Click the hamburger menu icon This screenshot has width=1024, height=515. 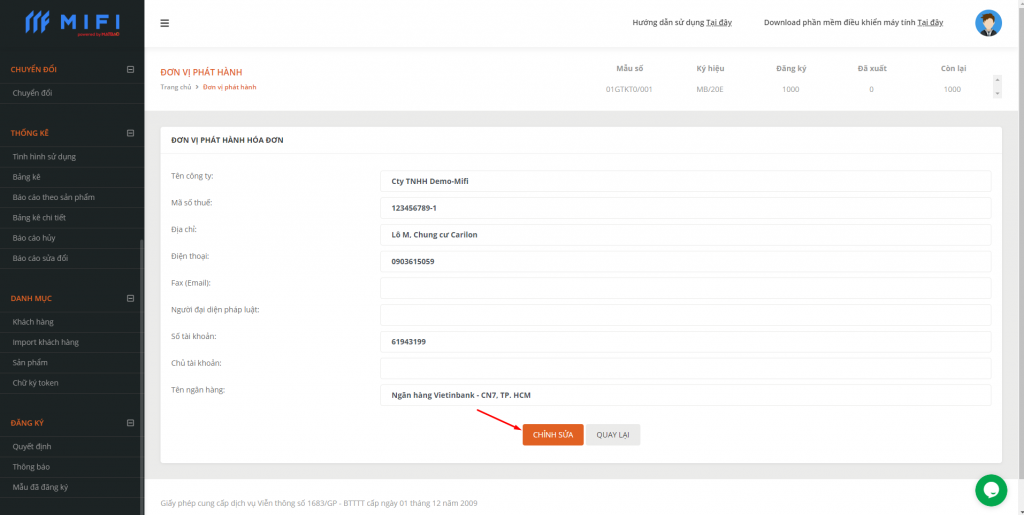point(165,23)
